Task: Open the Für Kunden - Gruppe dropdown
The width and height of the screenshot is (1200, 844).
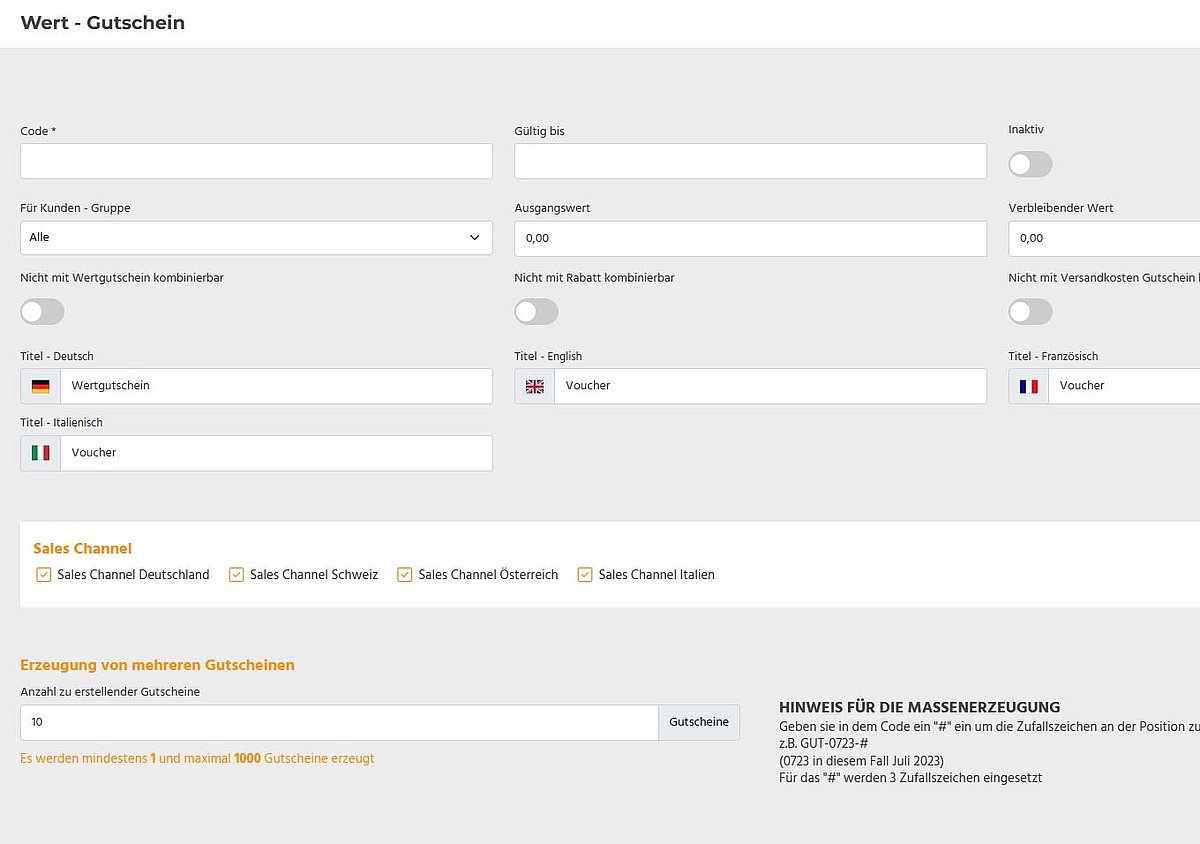Action: tap(256, 238)
